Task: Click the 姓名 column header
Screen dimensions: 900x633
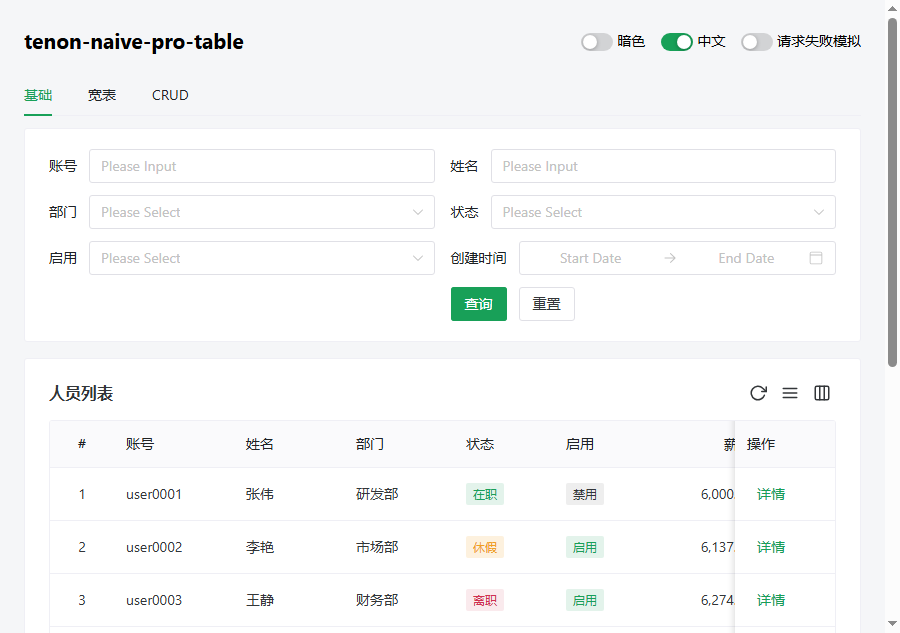Action: pyautogui.click(x=259, y=444)
